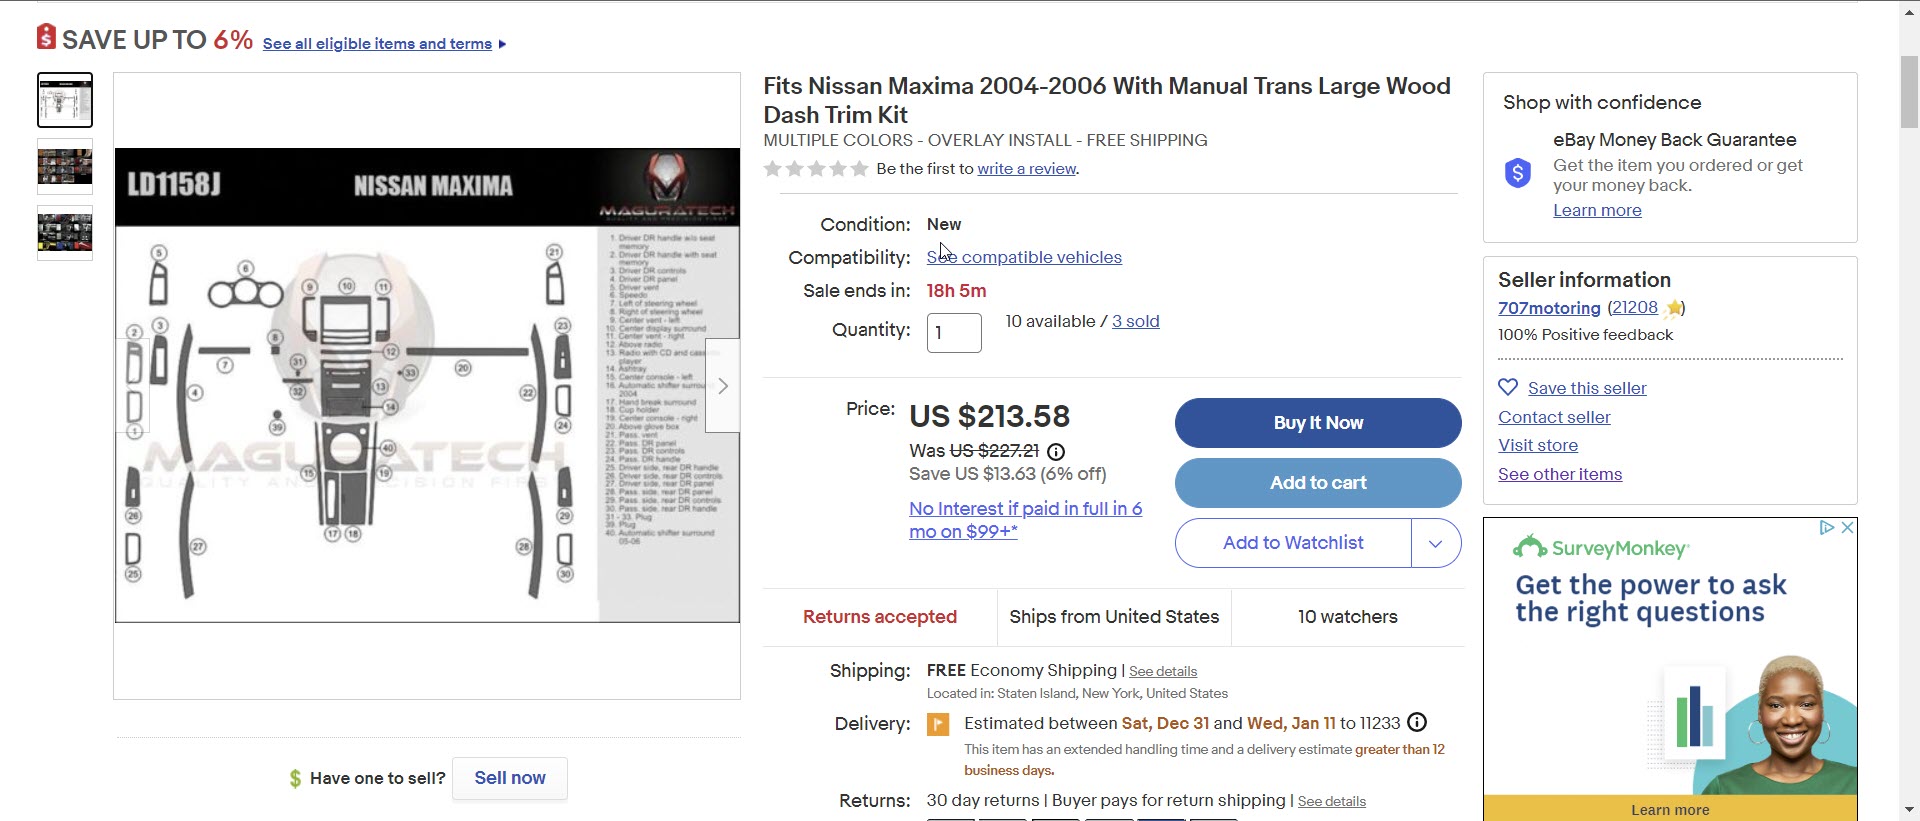Click the AdChoices triangle icon on ad
This screenshot has width=1920, height=821.
[x=1827, y=528]
